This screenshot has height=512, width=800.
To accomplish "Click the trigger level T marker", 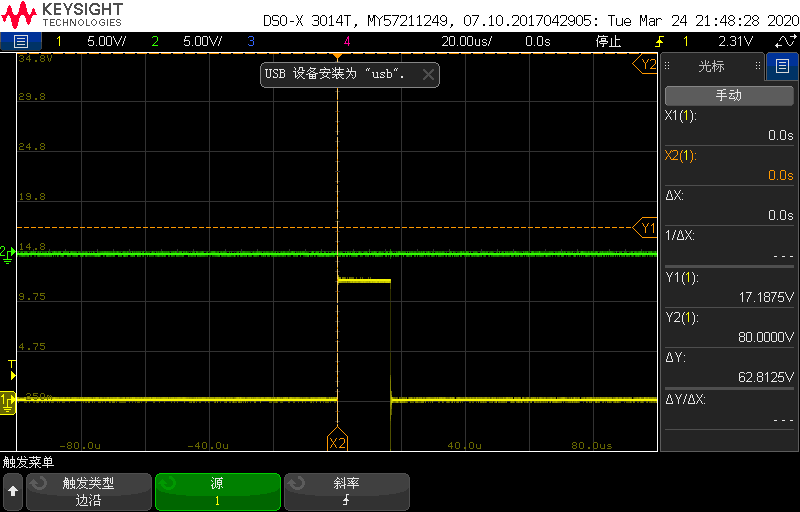I will 12,370.
